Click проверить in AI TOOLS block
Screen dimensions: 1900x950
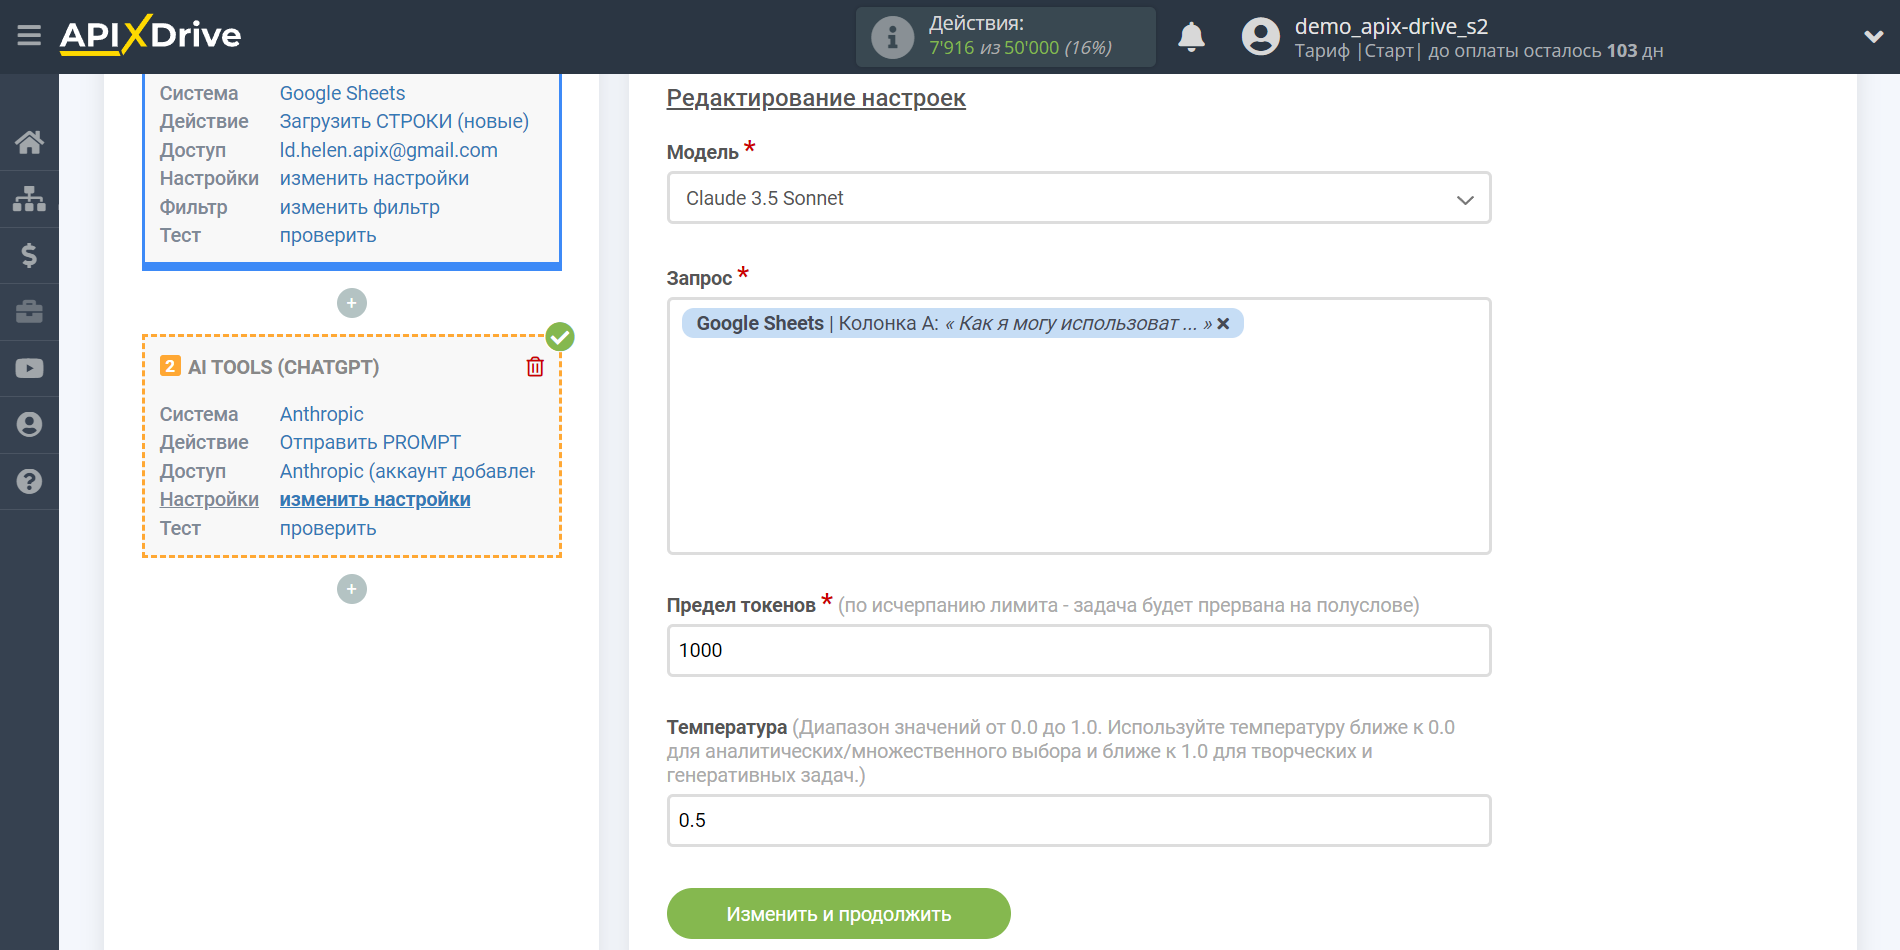328,528
